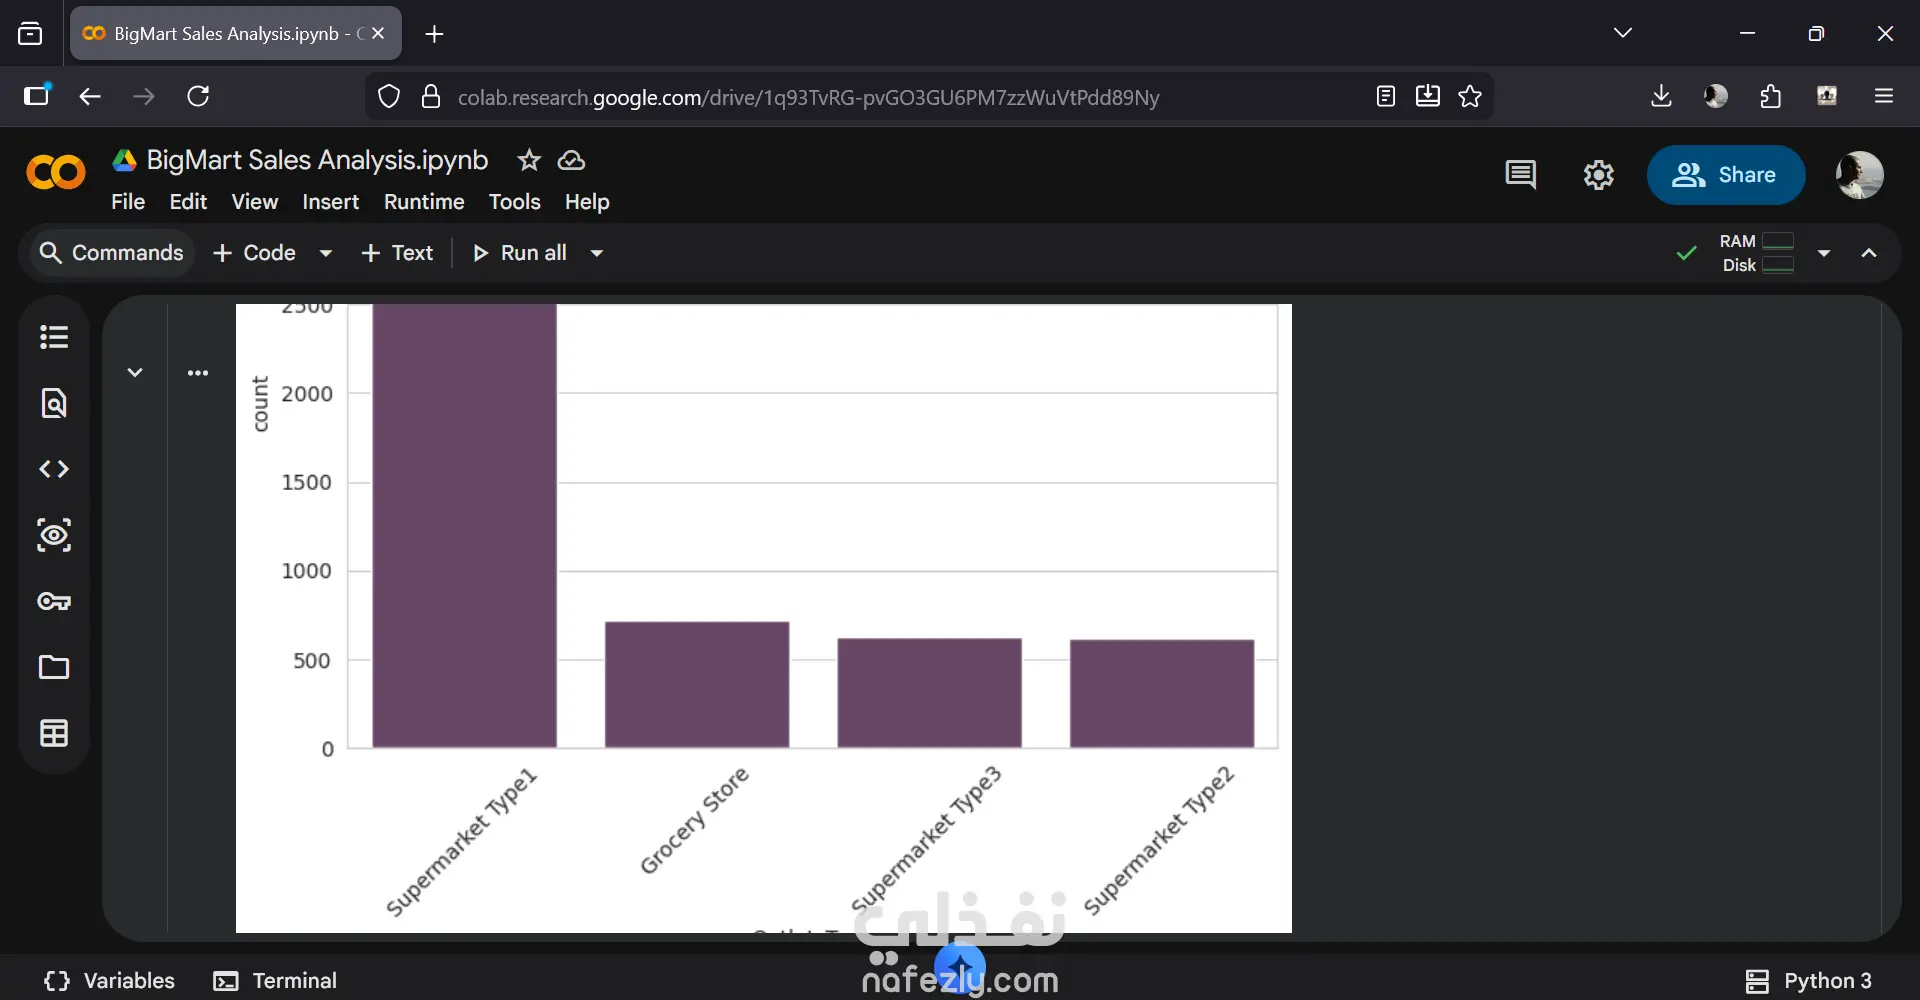Expand the Code insert options dropdown
Image resolution: width=1920 pixels, height=1000 pixels.
pos(325,253)
